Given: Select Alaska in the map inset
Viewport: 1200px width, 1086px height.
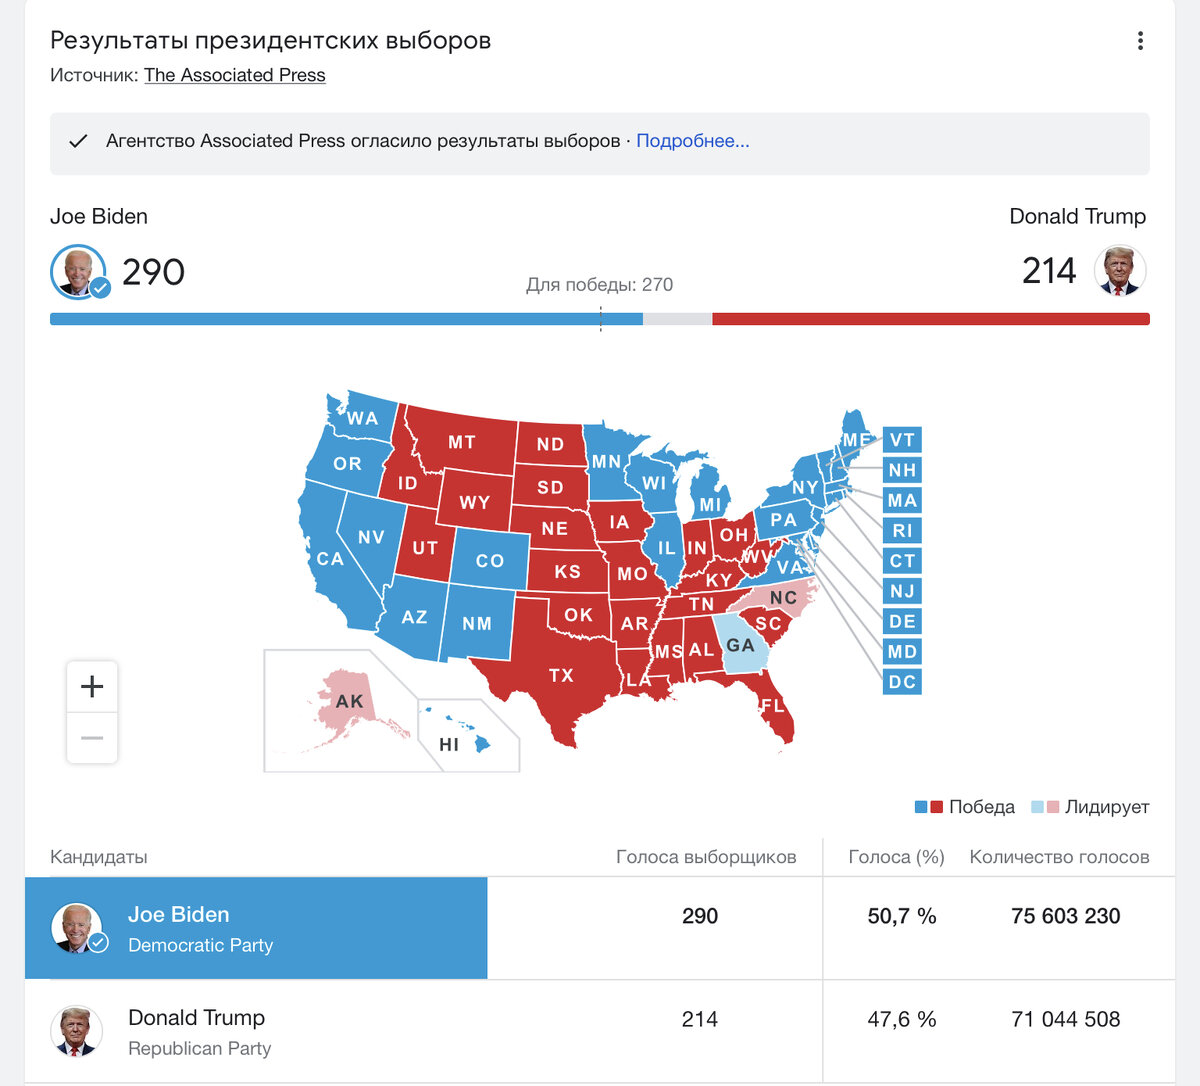Looking at the screenshot, I should click(349, 700).
